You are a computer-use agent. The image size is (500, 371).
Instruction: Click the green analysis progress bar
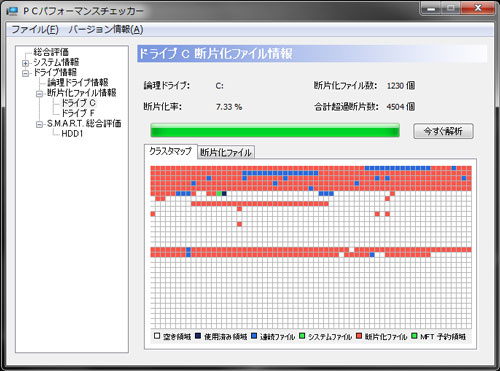(x=275, y=130)
